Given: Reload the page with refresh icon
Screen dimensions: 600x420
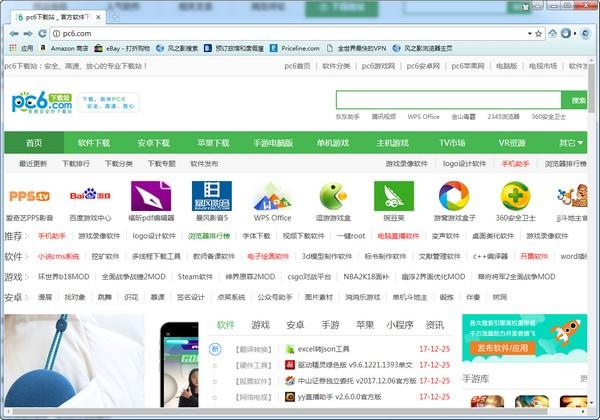Looking at the screenshot, I should click(42, 34).
